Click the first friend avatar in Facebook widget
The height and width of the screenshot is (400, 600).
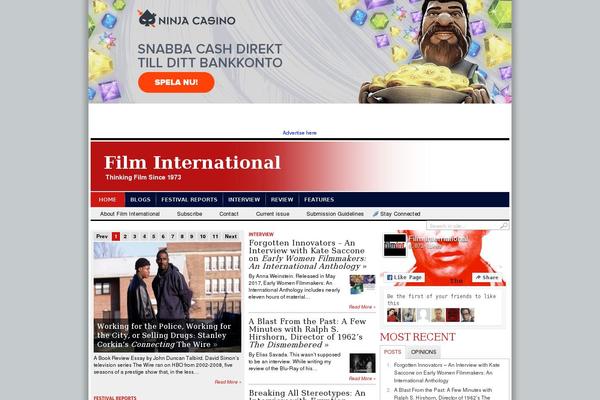click(x=394, y=315)
